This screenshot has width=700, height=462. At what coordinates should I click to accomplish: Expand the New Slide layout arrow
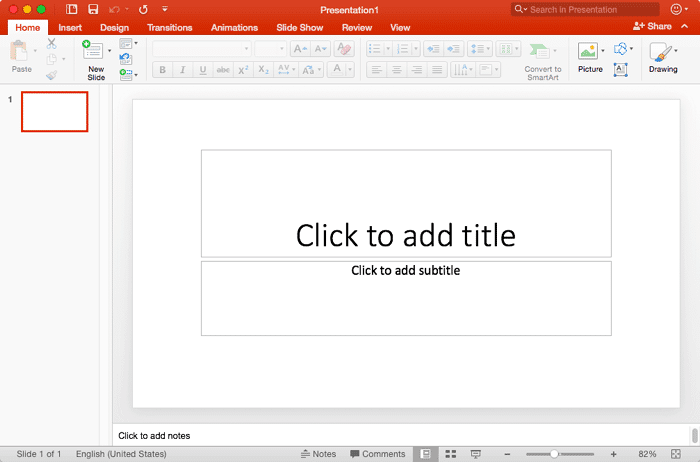[109, 50]
